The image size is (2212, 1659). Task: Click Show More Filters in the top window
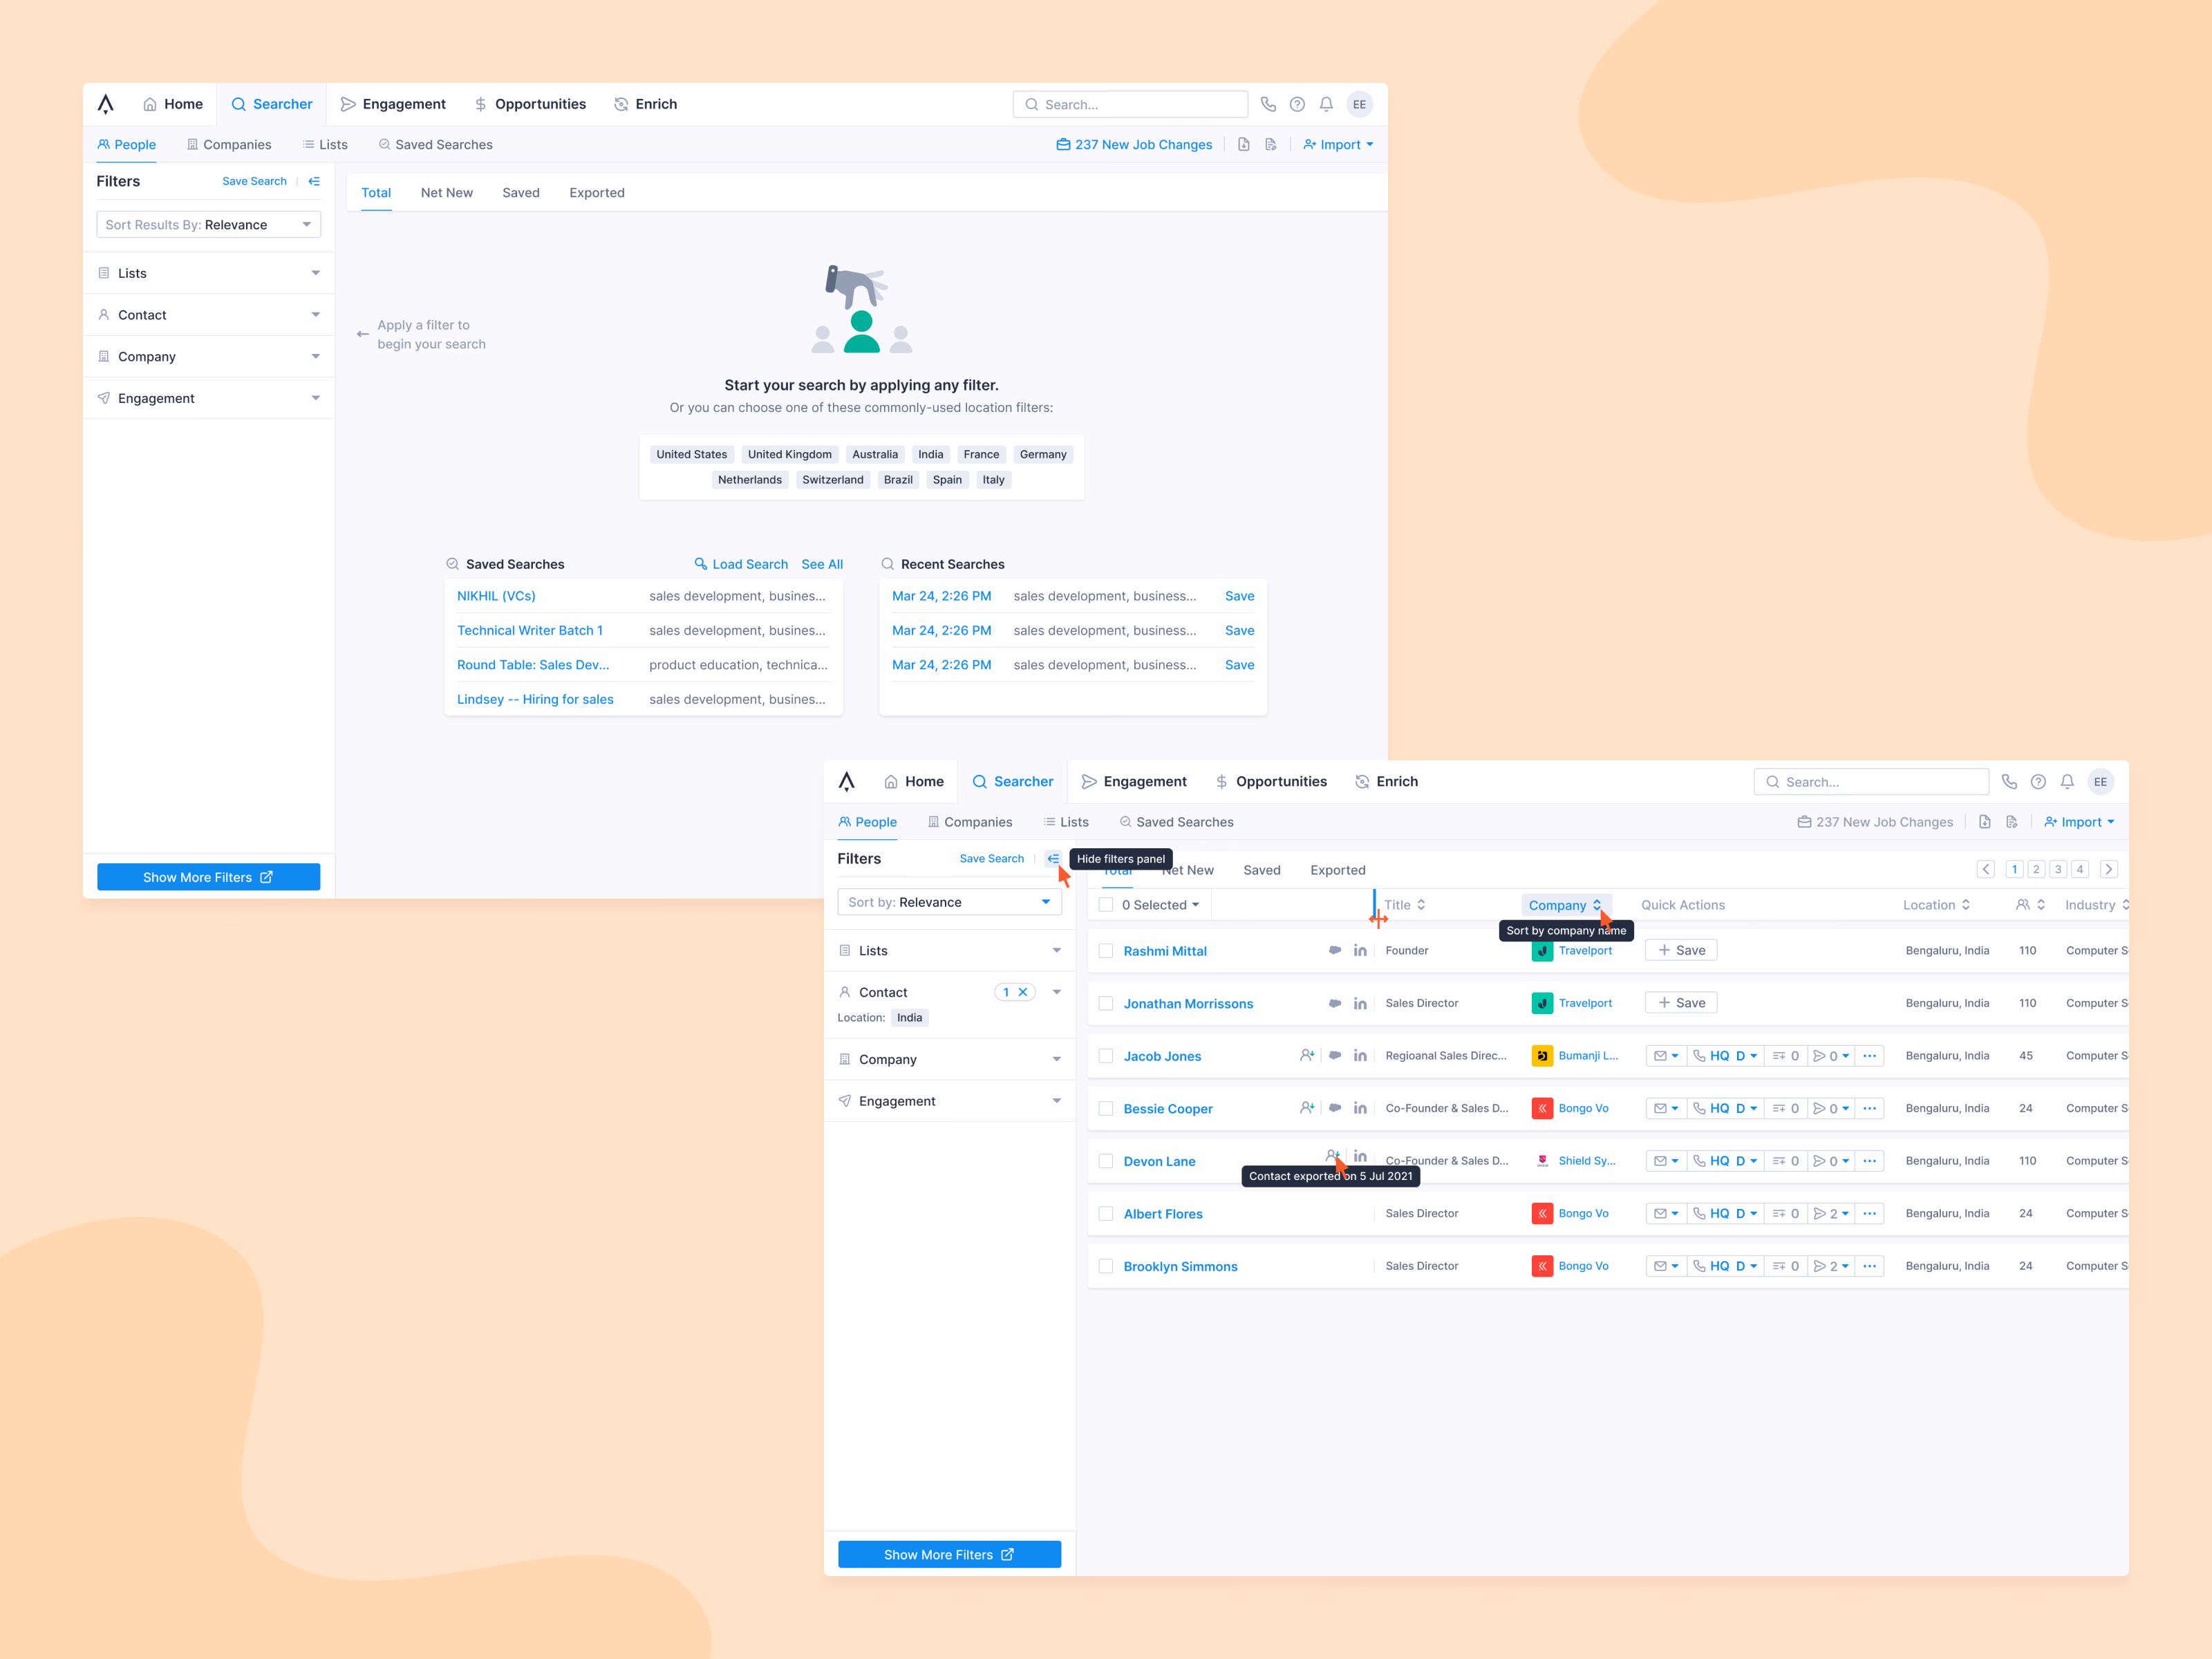coord(208,877)
